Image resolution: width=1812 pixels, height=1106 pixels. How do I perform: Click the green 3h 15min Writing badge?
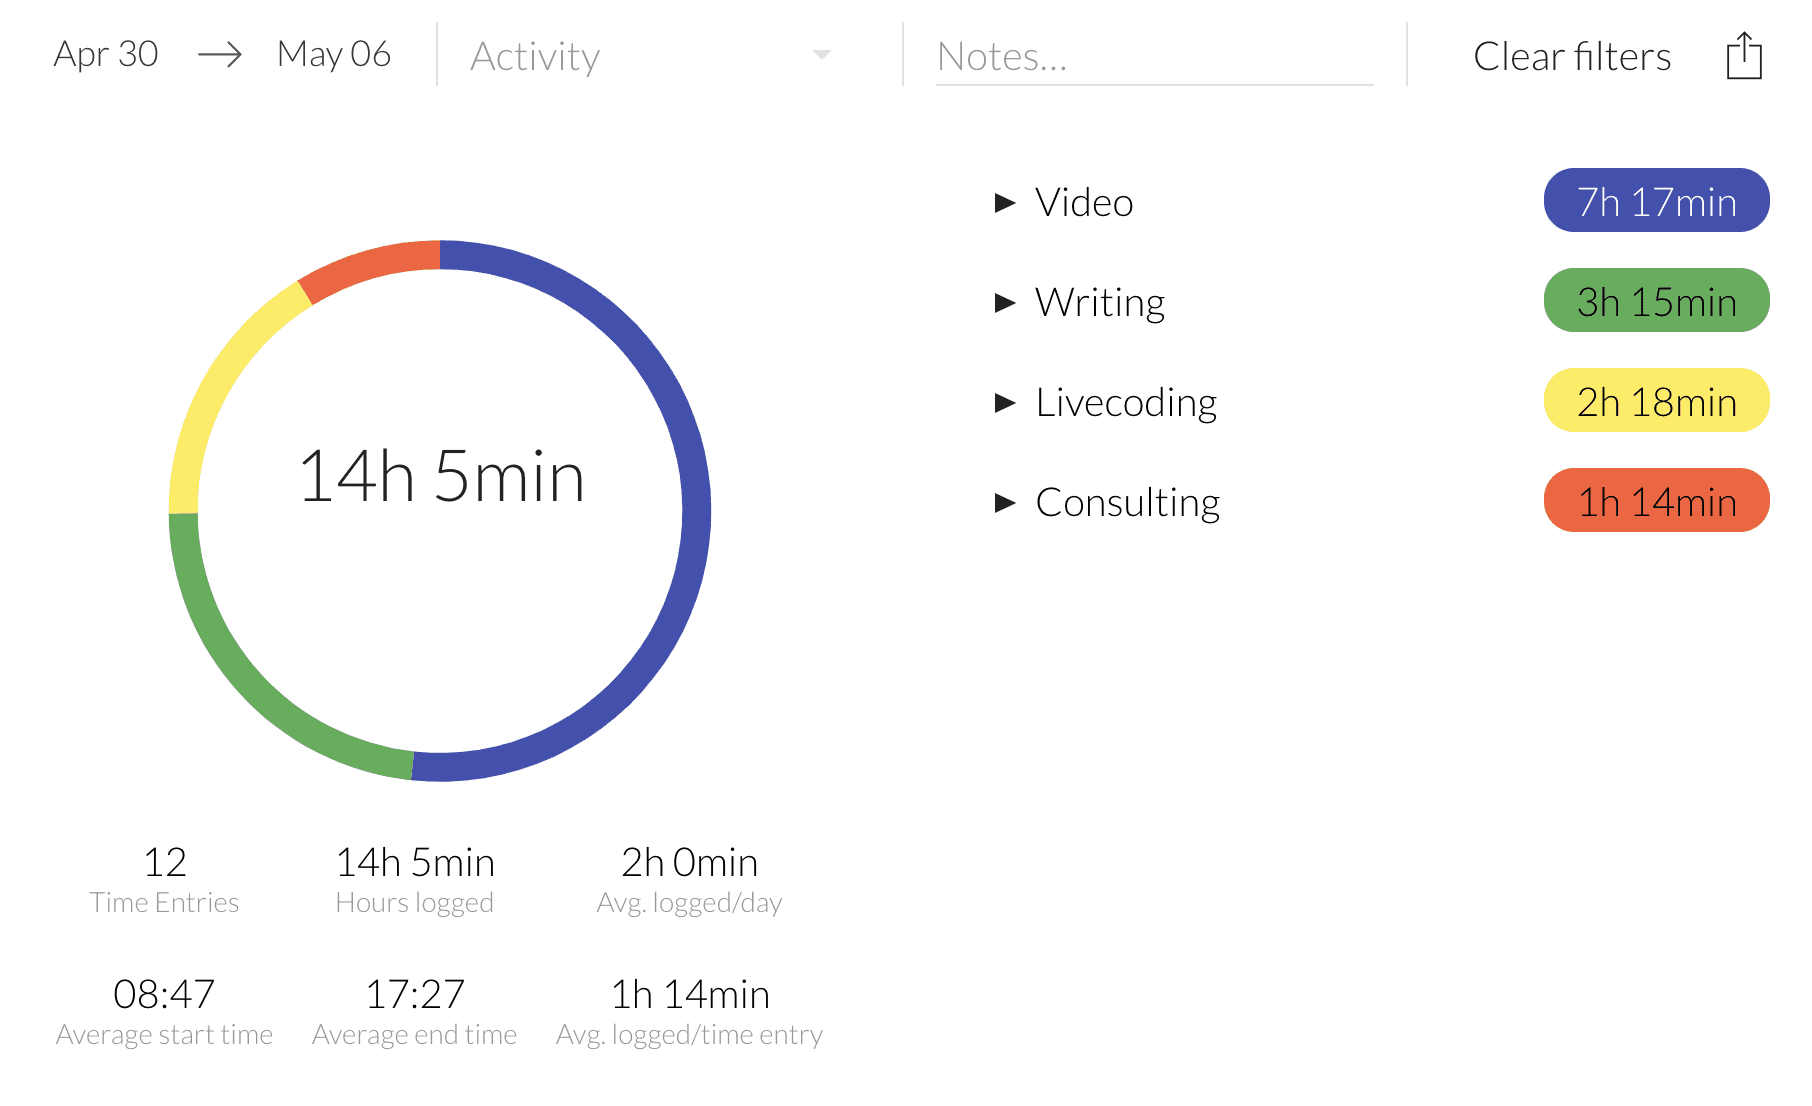[x=1656, y=301]
